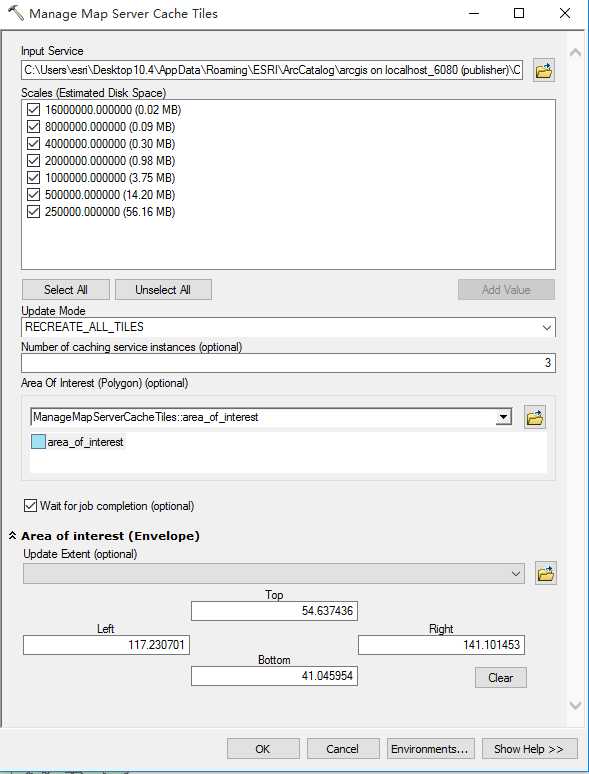
Task: Open the Area Of Interest layer dropdown arrow
Action: (x=504, y=418)
